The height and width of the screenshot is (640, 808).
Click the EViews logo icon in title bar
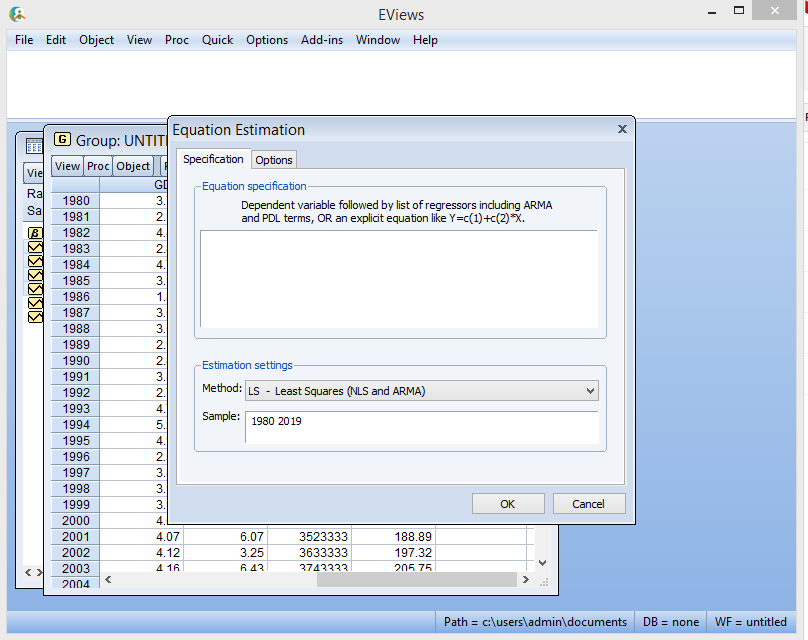point(17,14)
